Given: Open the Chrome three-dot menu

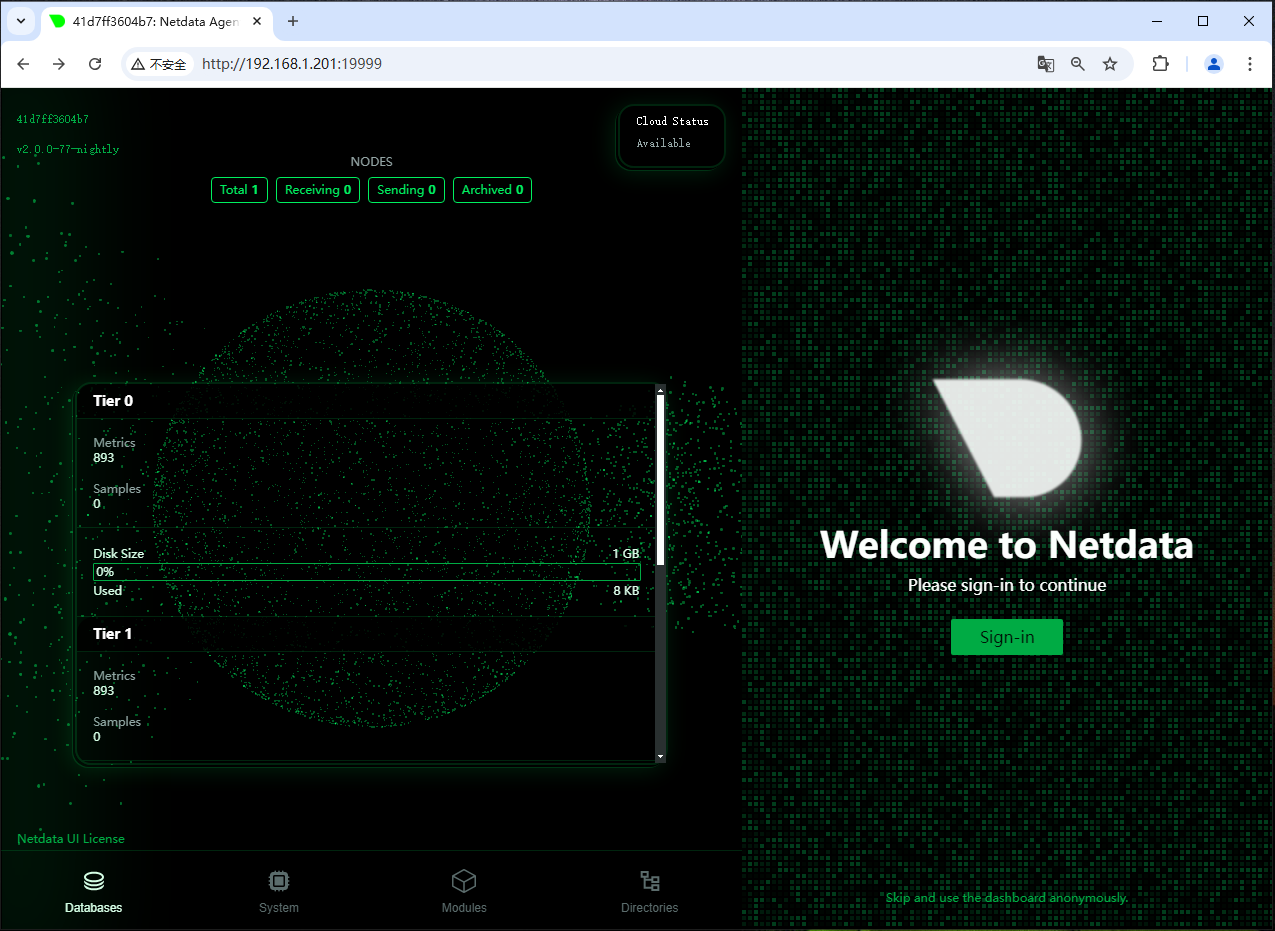Looking at the screenshot, I should coord(1250,64).
